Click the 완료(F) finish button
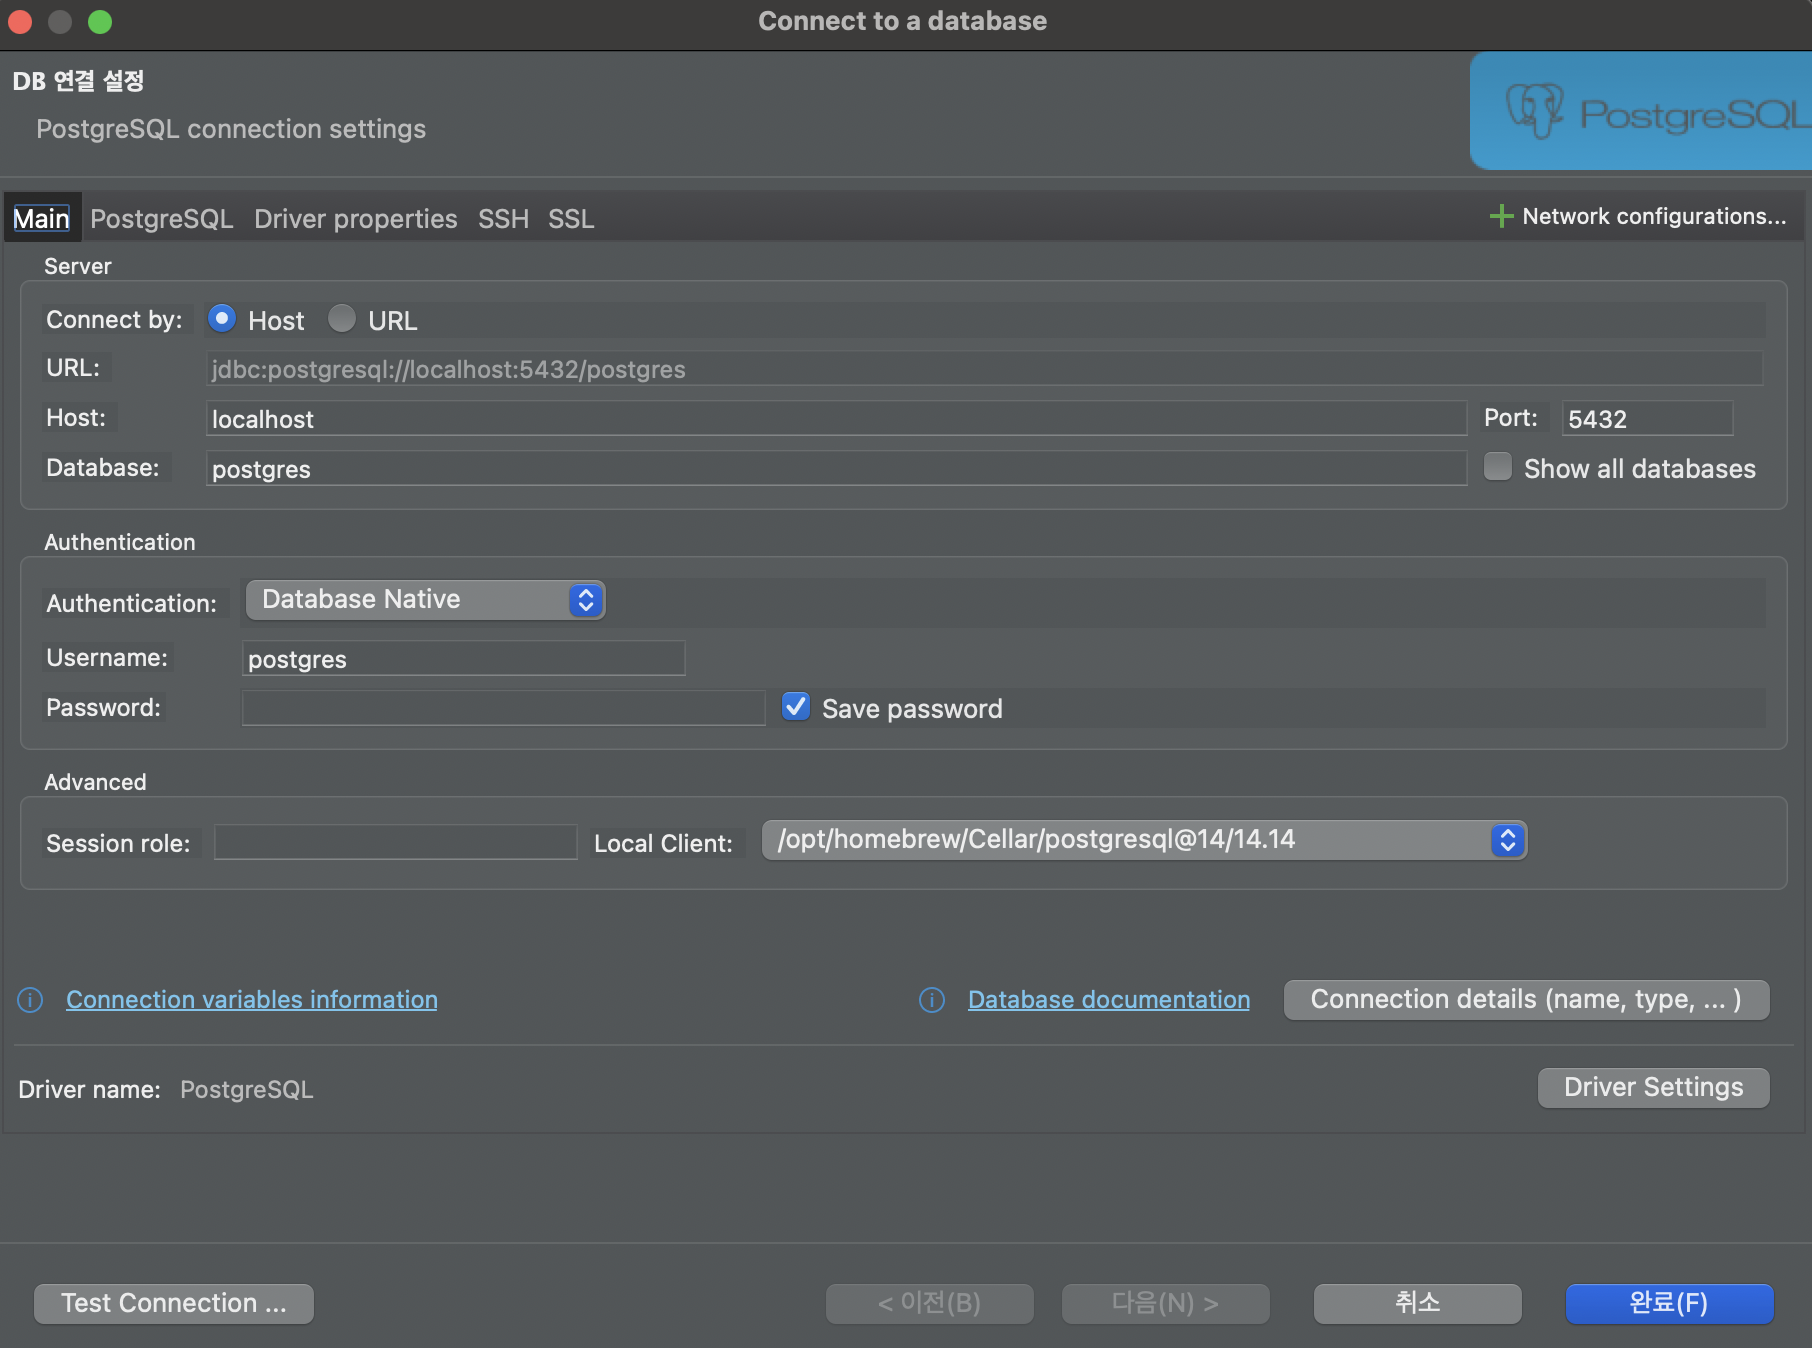Viewport: 1812px width, 1348px height. [x=1669, y=1304]
